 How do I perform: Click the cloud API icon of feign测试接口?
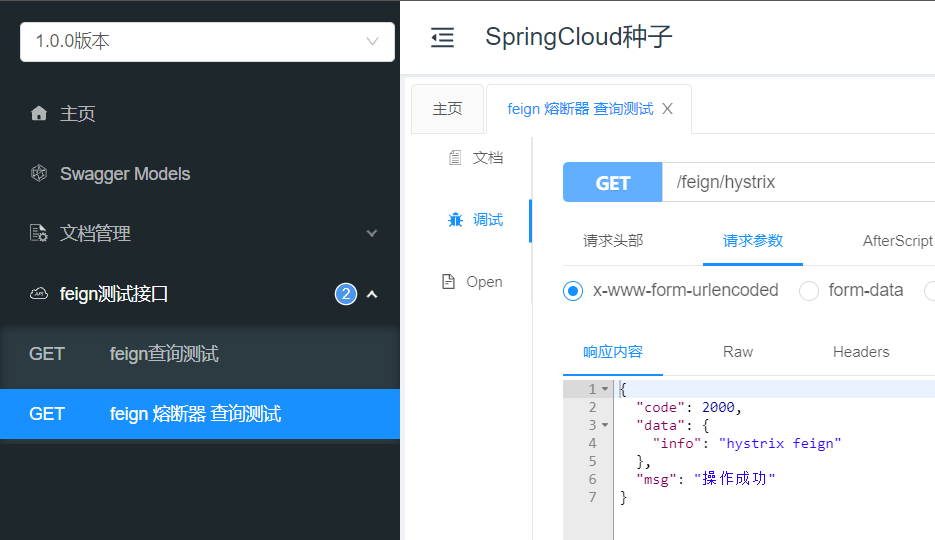(39, 293)
